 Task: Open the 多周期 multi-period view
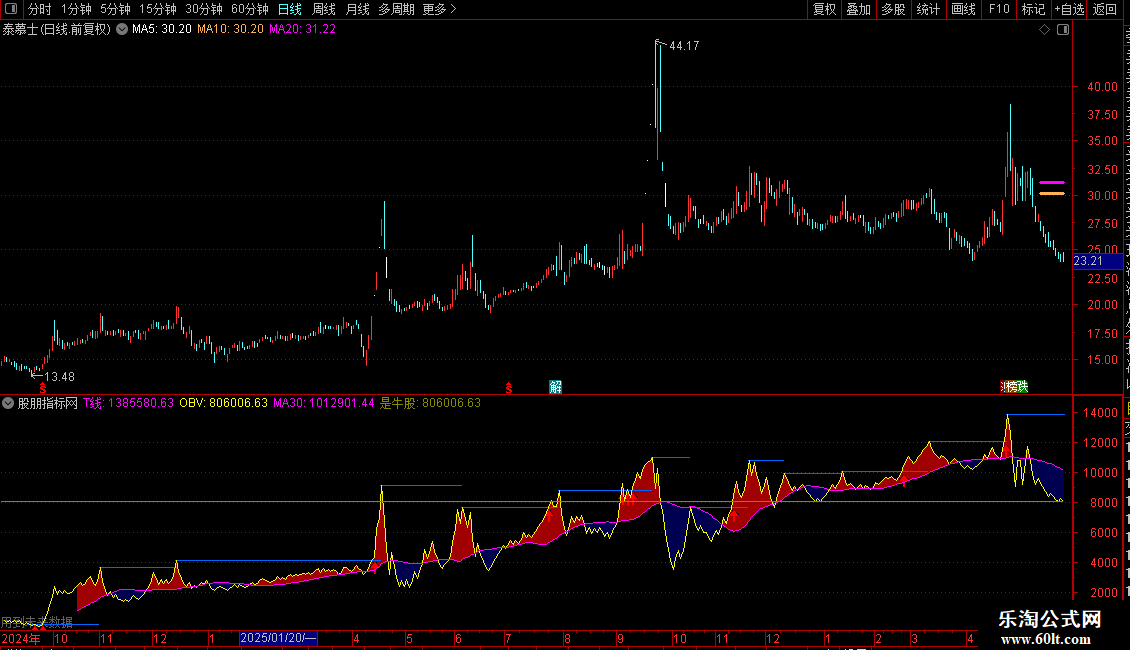coord(396,9)
